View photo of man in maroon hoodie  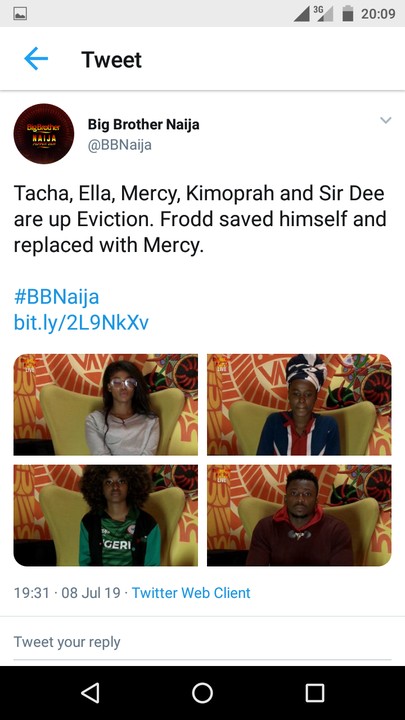pos(299,515)
